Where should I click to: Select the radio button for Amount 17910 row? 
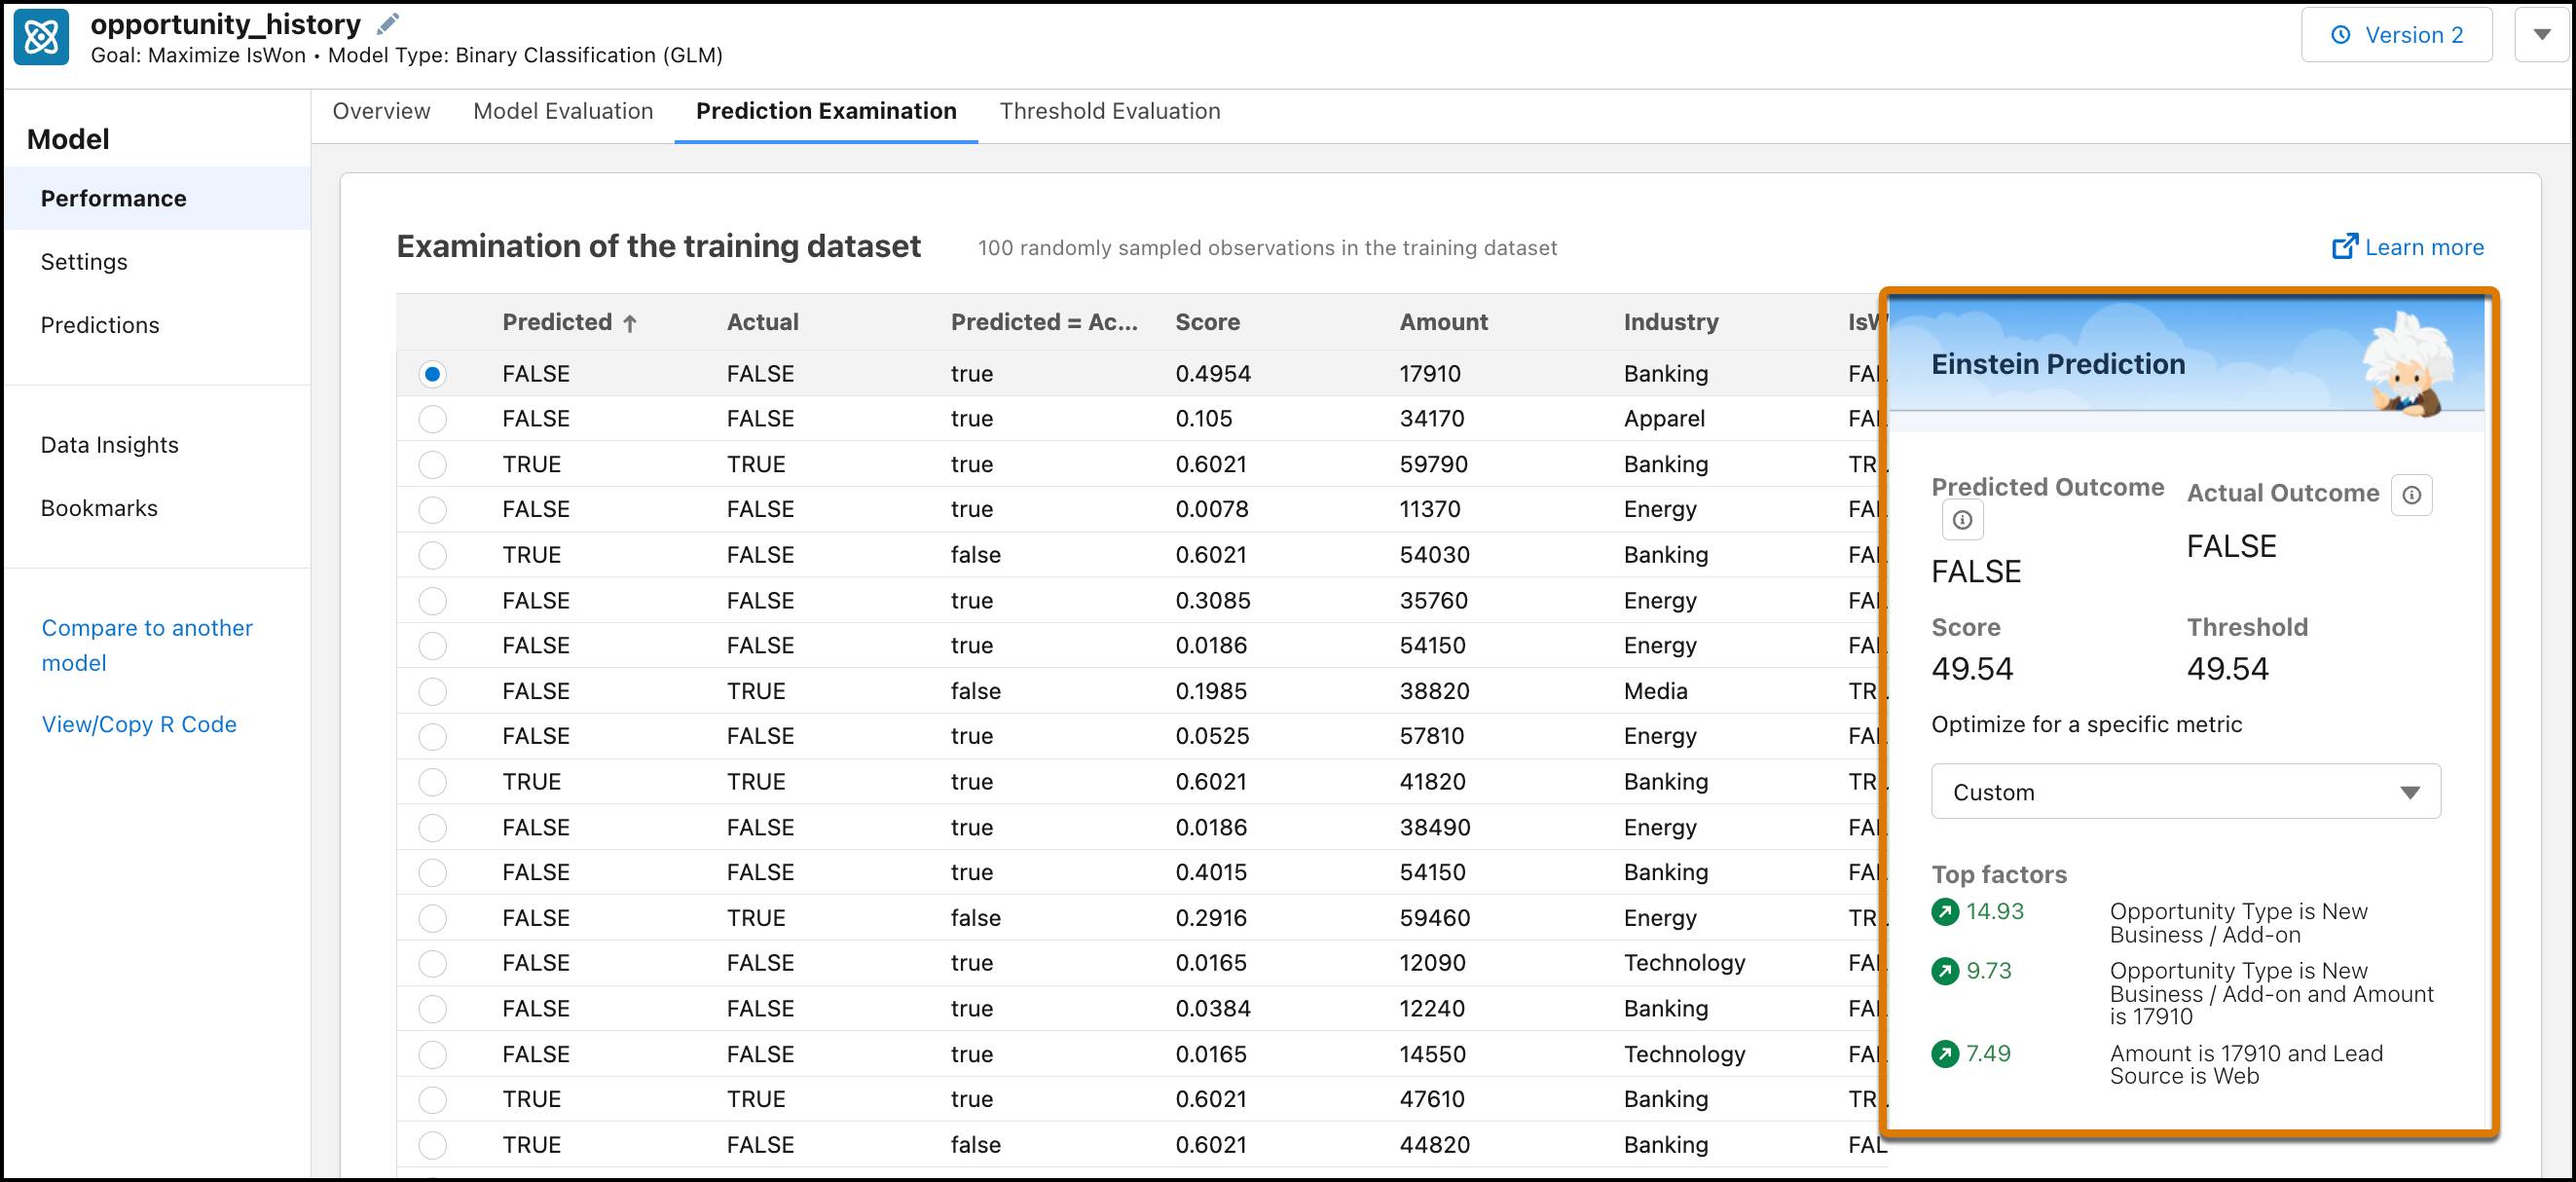tap(432, 374)
